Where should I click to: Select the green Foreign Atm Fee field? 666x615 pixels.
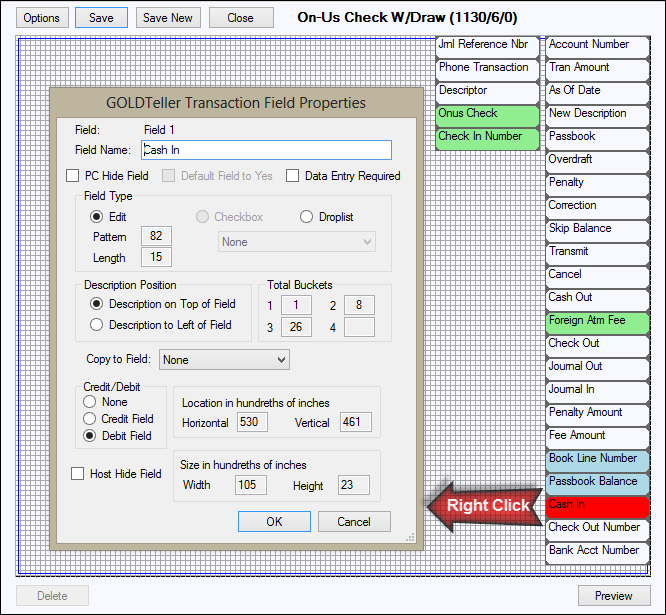pyautogui.click(x=597, y=322)
